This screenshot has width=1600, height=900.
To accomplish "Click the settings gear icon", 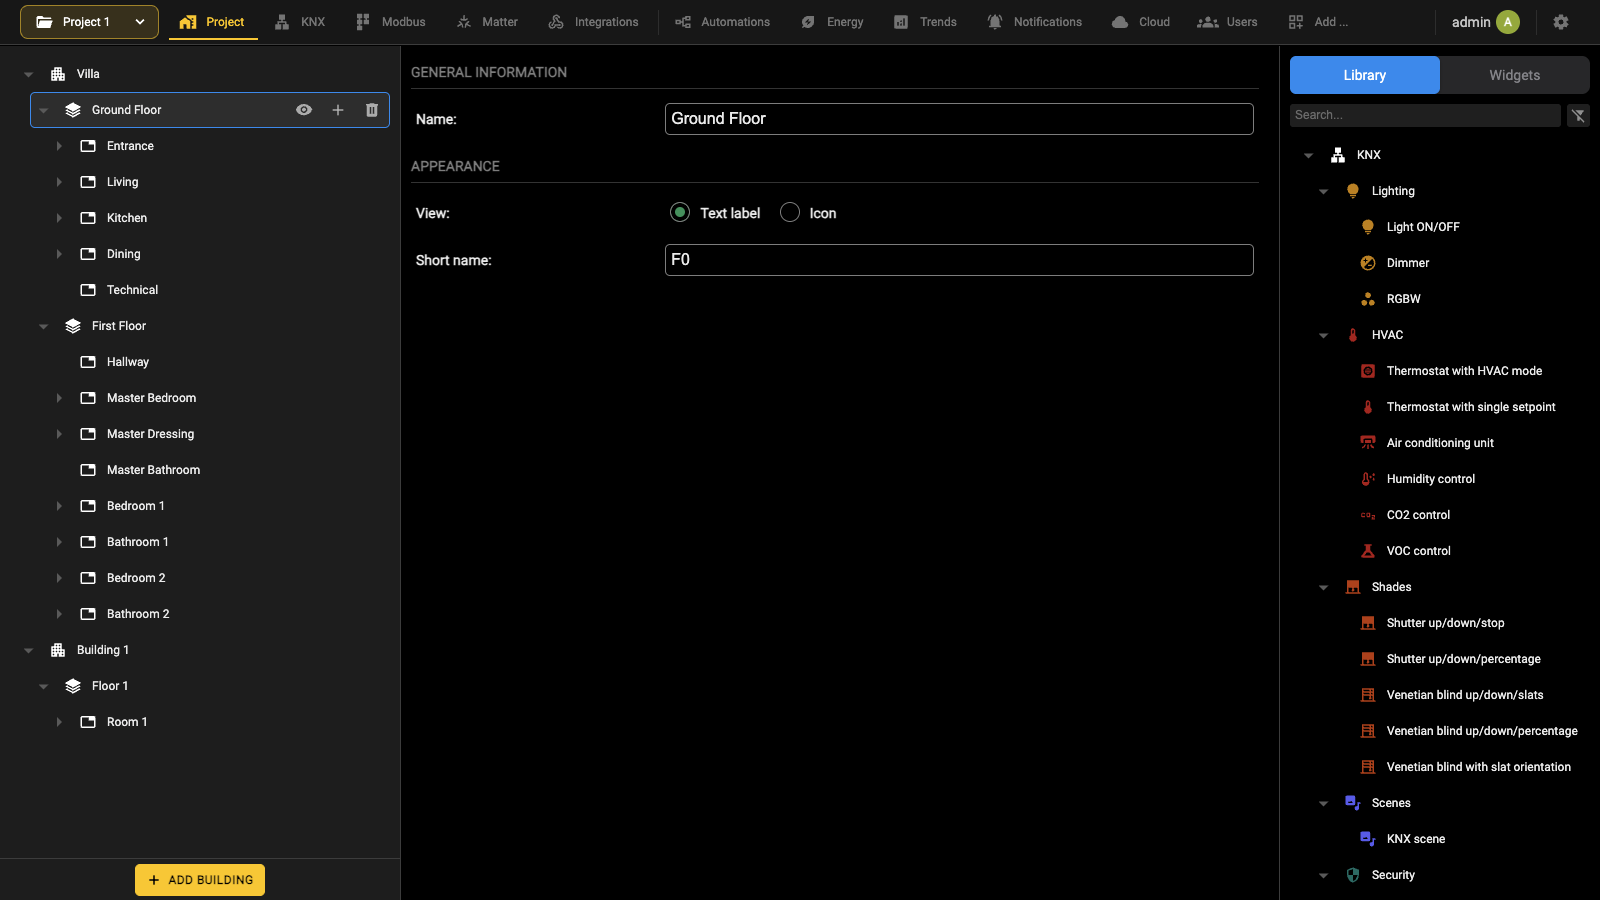I will click(x=1561, y=22).
